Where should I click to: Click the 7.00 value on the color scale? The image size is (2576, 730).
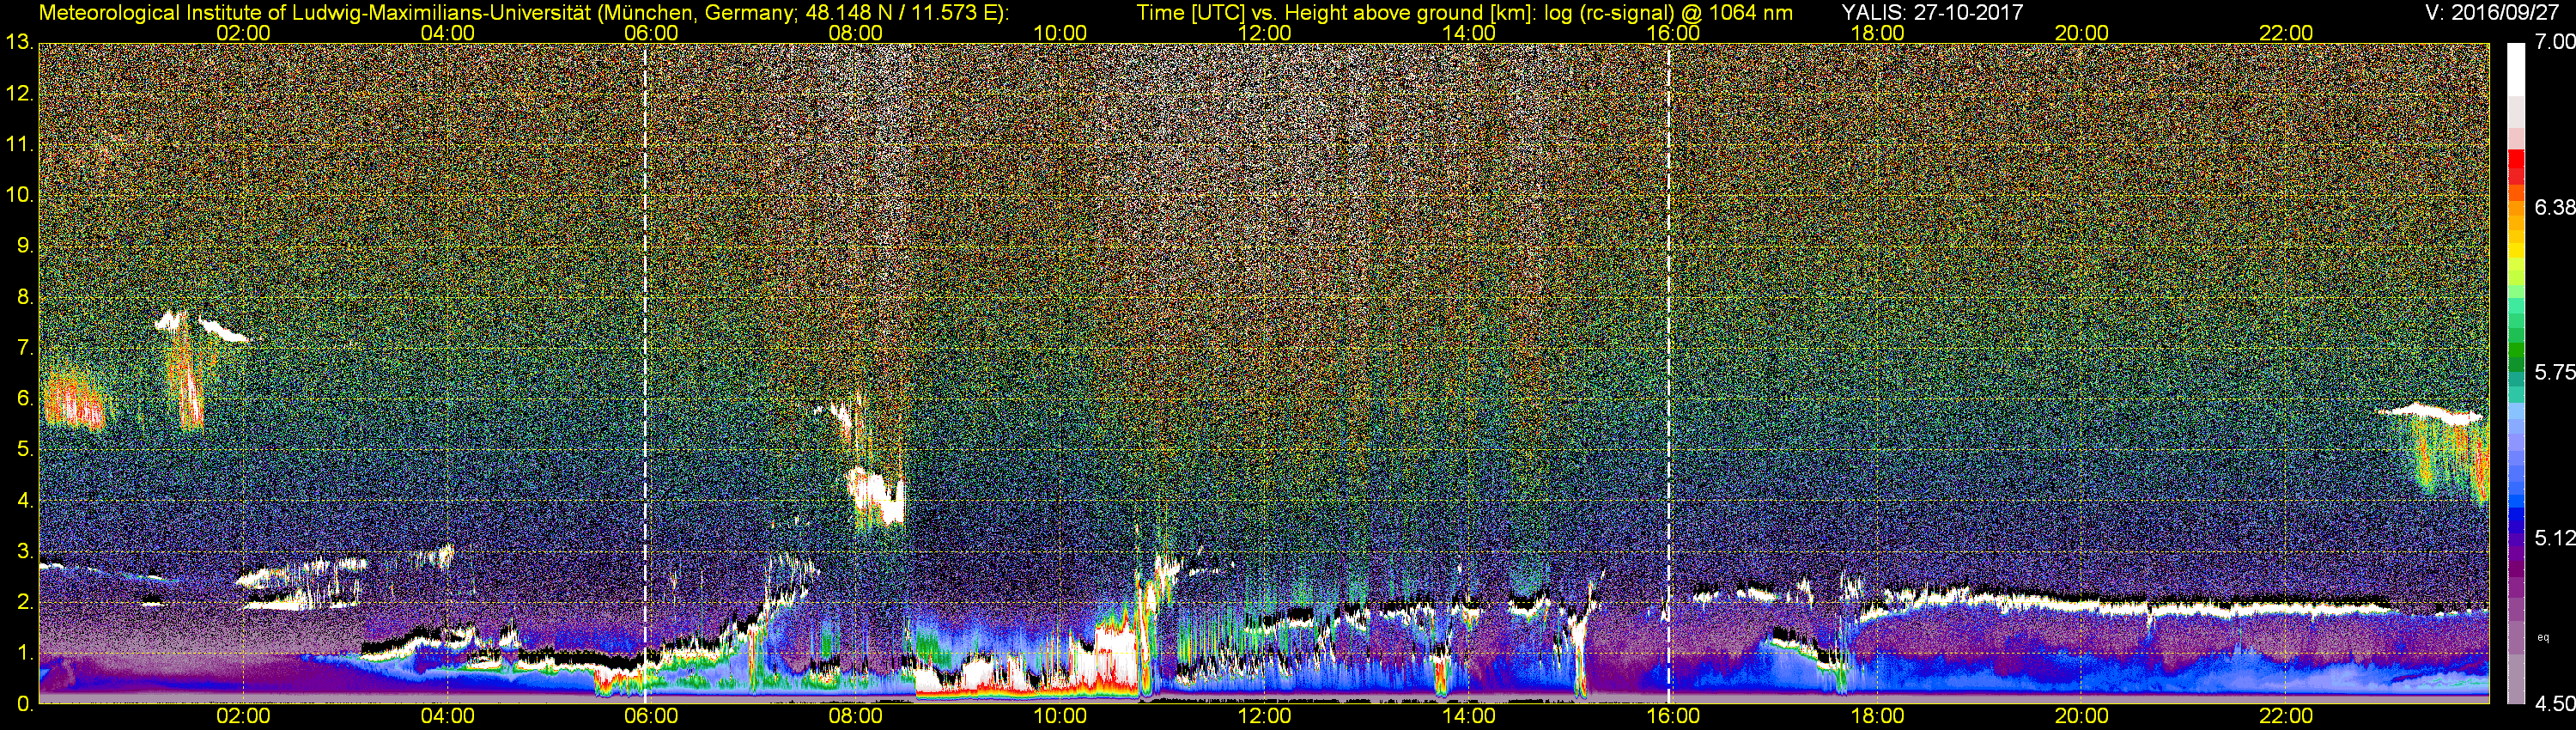point(2554,42)
